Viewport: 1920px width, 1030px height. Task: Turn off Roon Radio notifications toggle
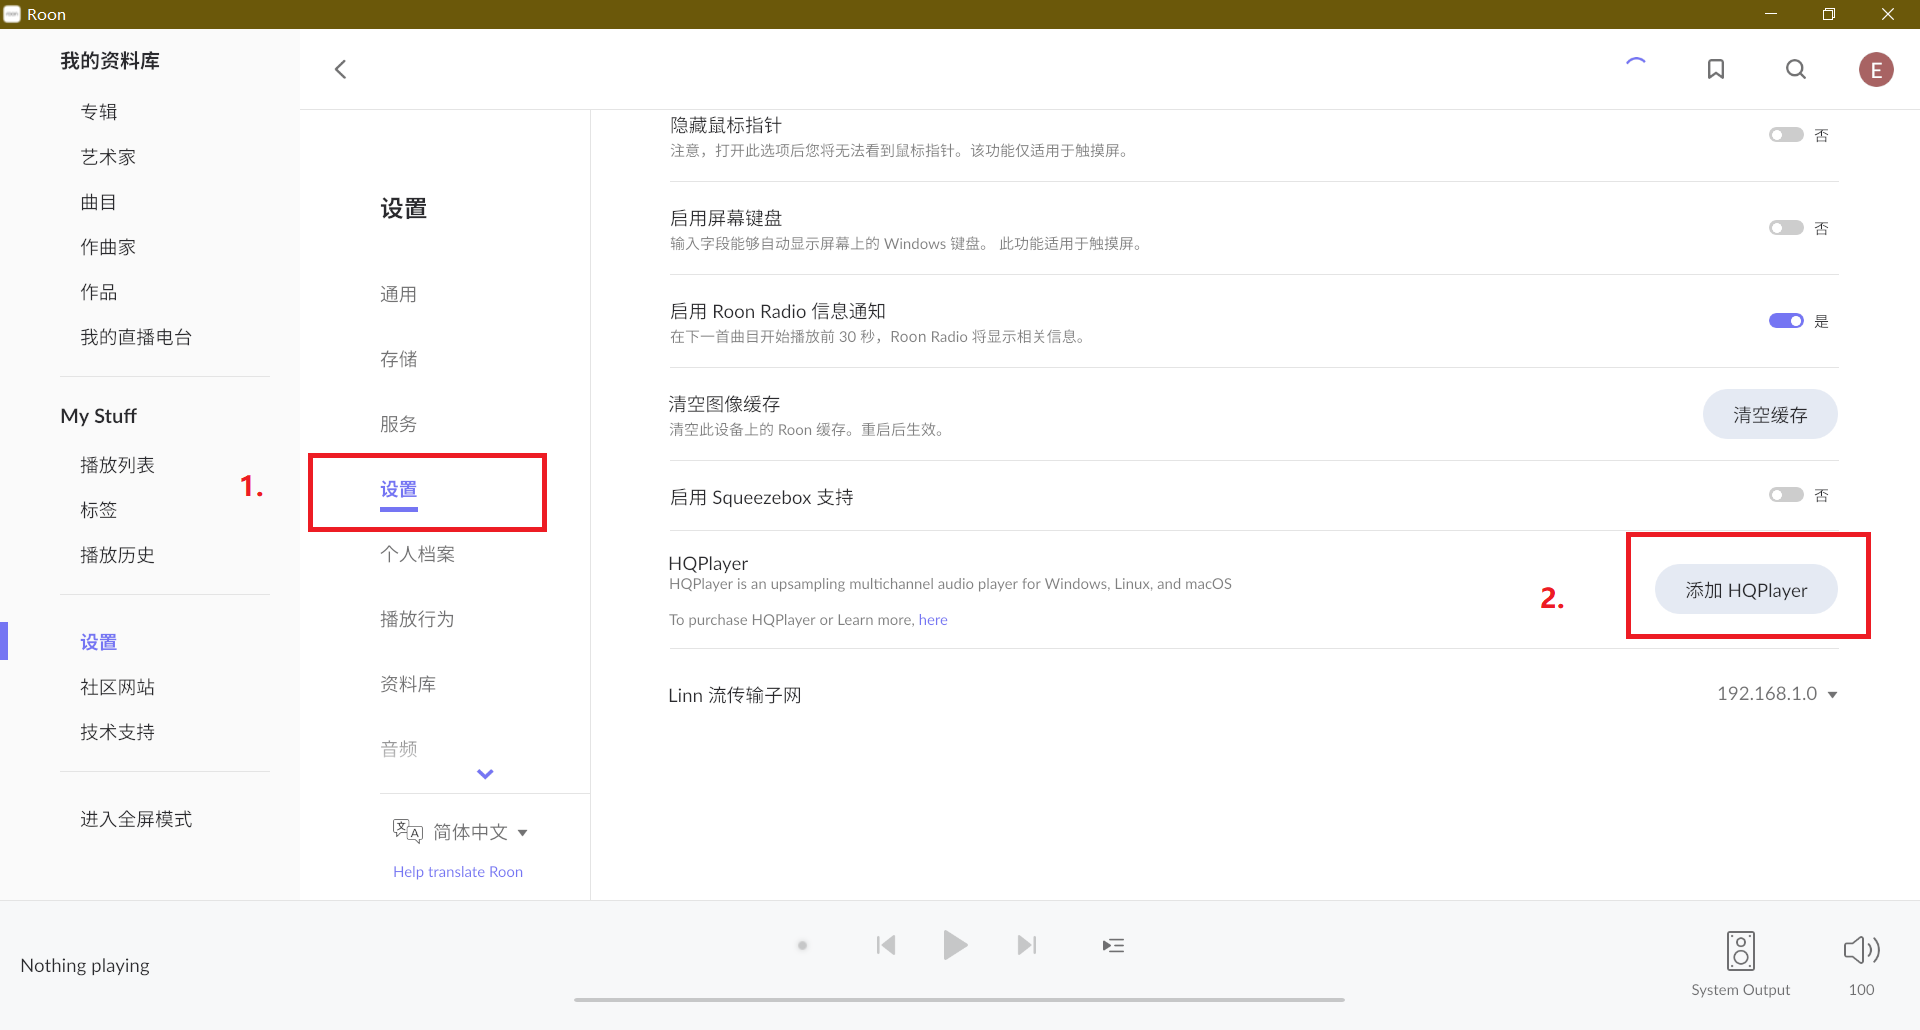1786,321
